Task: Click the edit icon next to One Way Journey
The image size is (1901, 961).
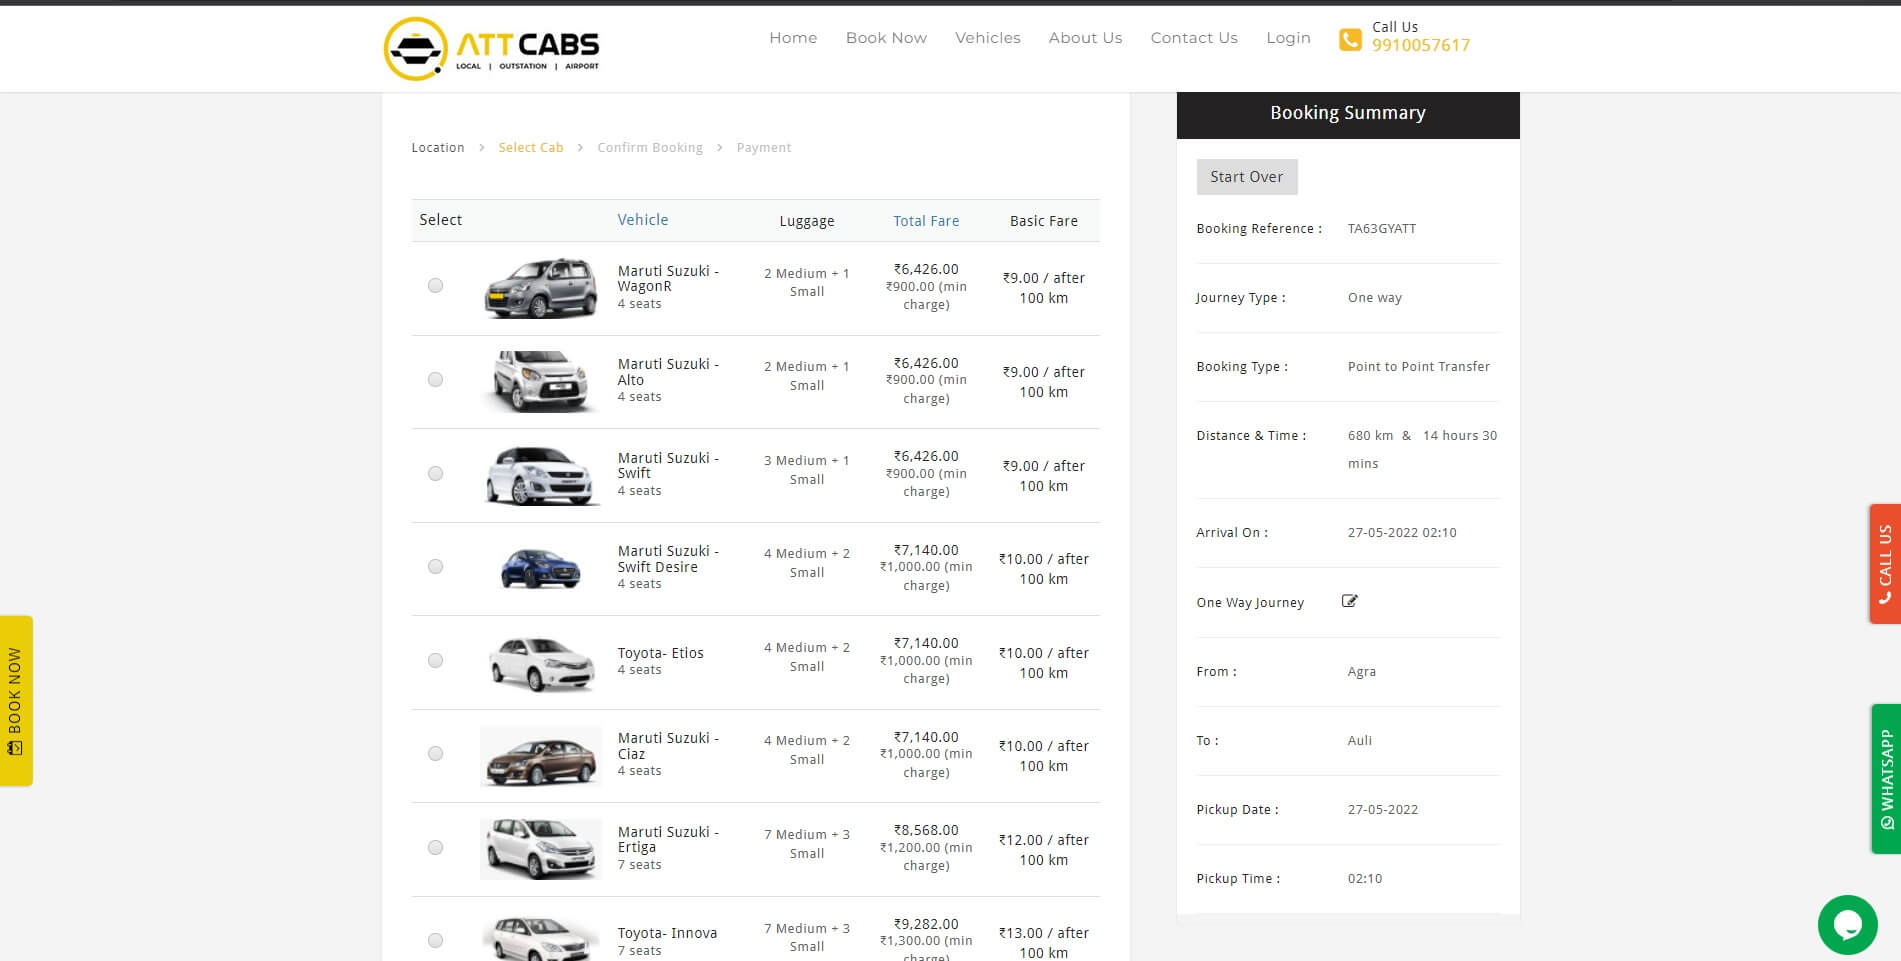Action: (x=1349, y=601)
